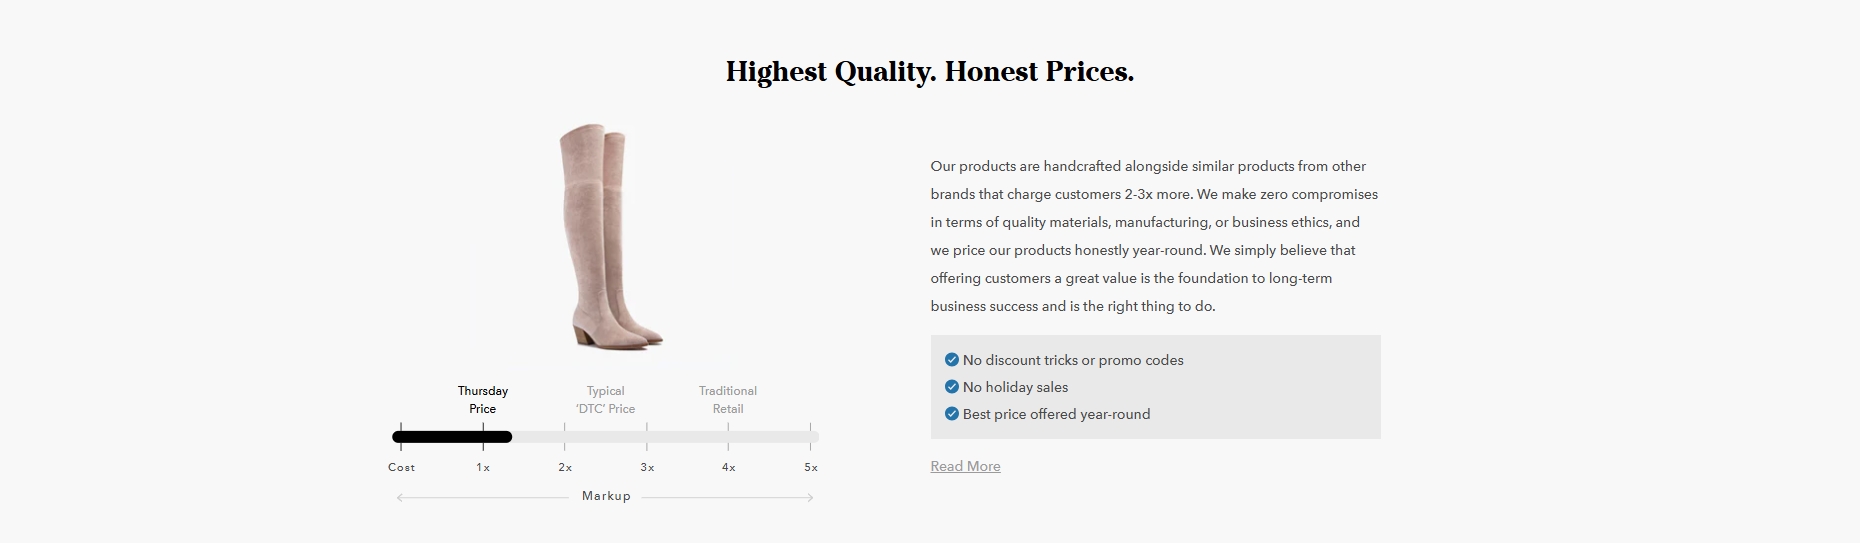Click the checkmark beside Best price offered
The width and height of the screenshot is (1860, 543).
[951, 414]
